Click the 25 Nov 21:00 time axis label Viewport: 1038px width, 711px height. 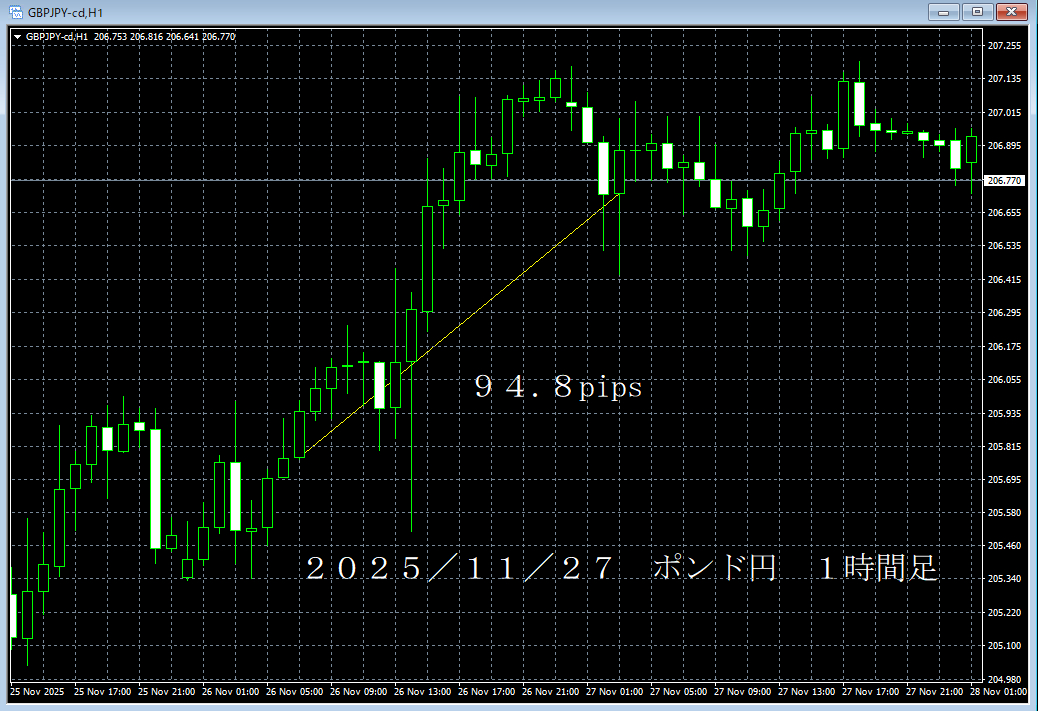[x=167, y=692]
